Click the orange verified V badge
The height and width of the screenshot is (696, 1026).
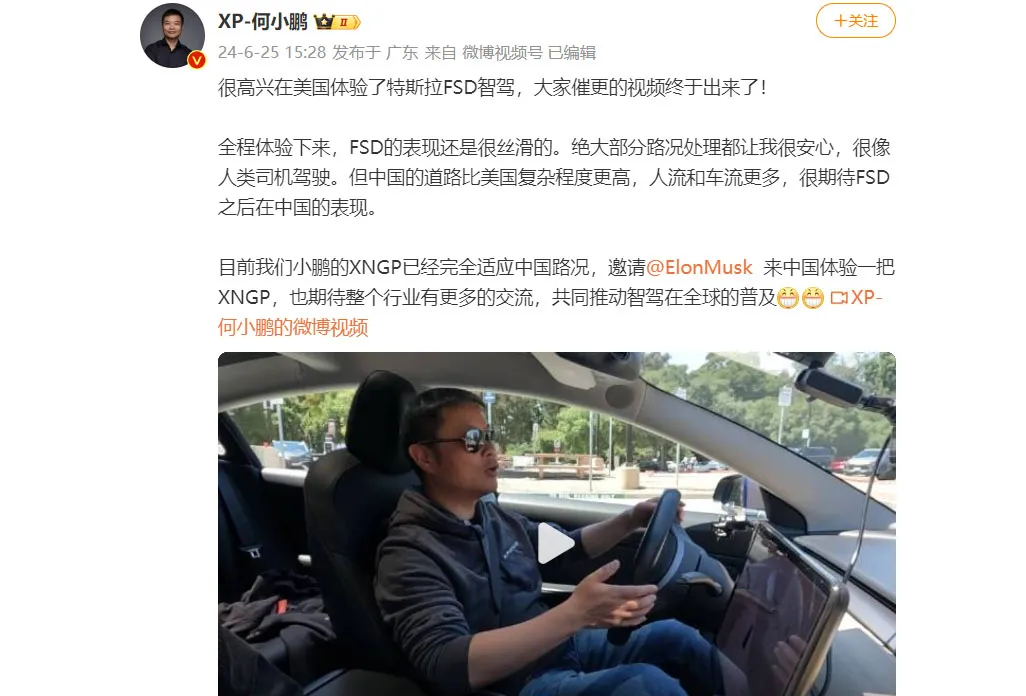(x=197, y=60)
